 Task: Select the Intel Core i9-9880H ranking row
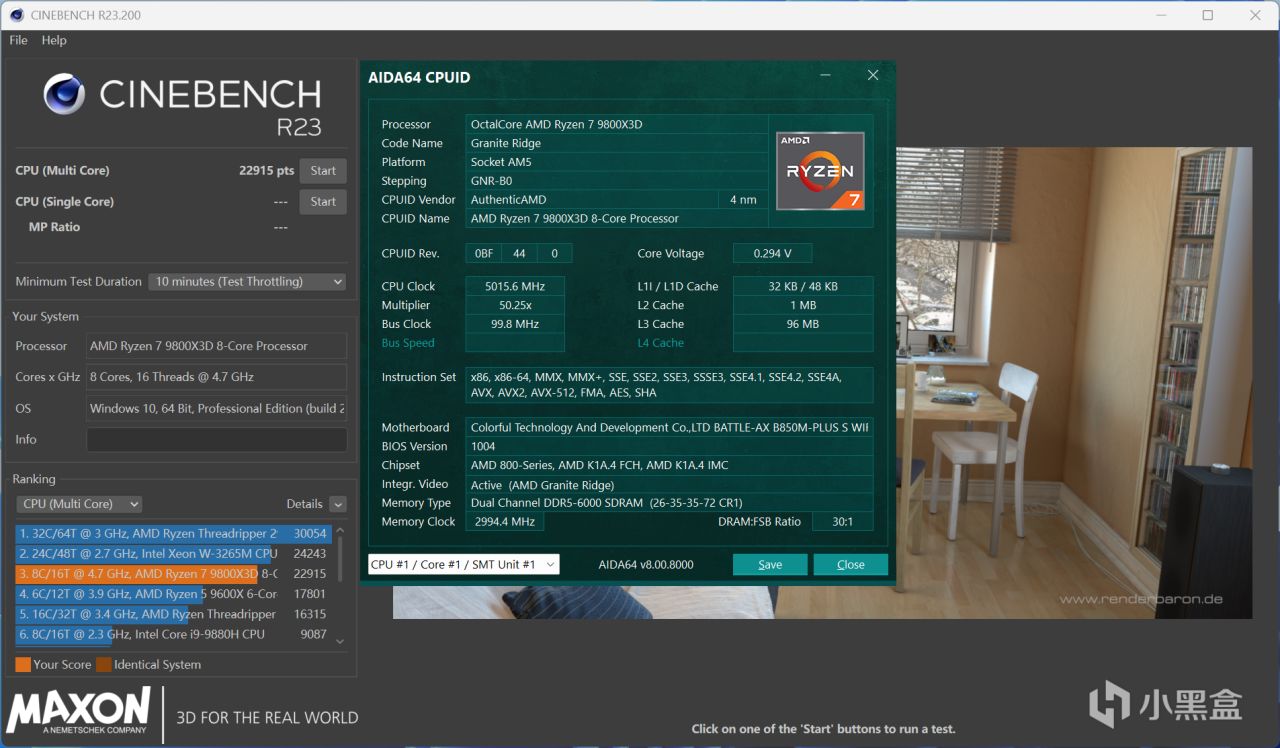pos(173,634)
